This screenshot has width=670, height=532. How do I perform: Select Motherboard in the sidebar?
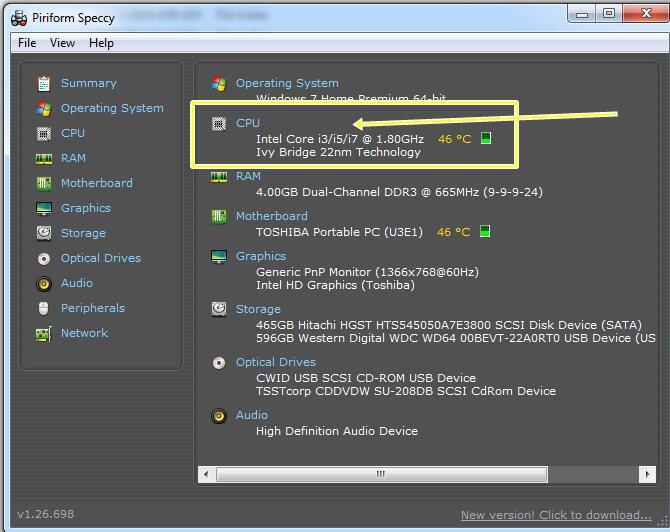[97, 183]
